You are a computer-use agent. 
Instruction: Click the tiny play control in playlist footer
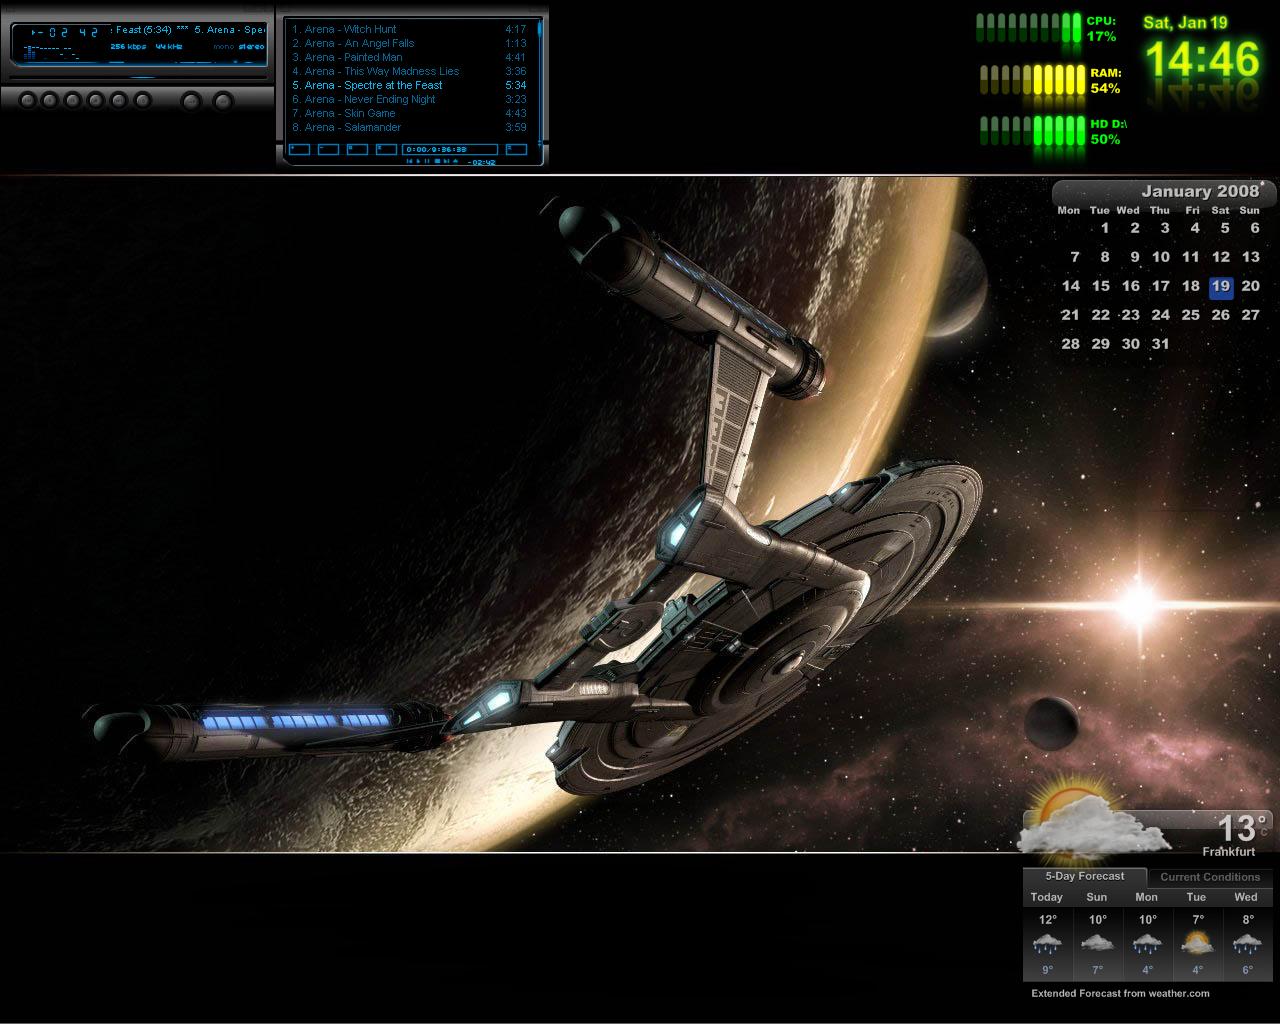419,161
